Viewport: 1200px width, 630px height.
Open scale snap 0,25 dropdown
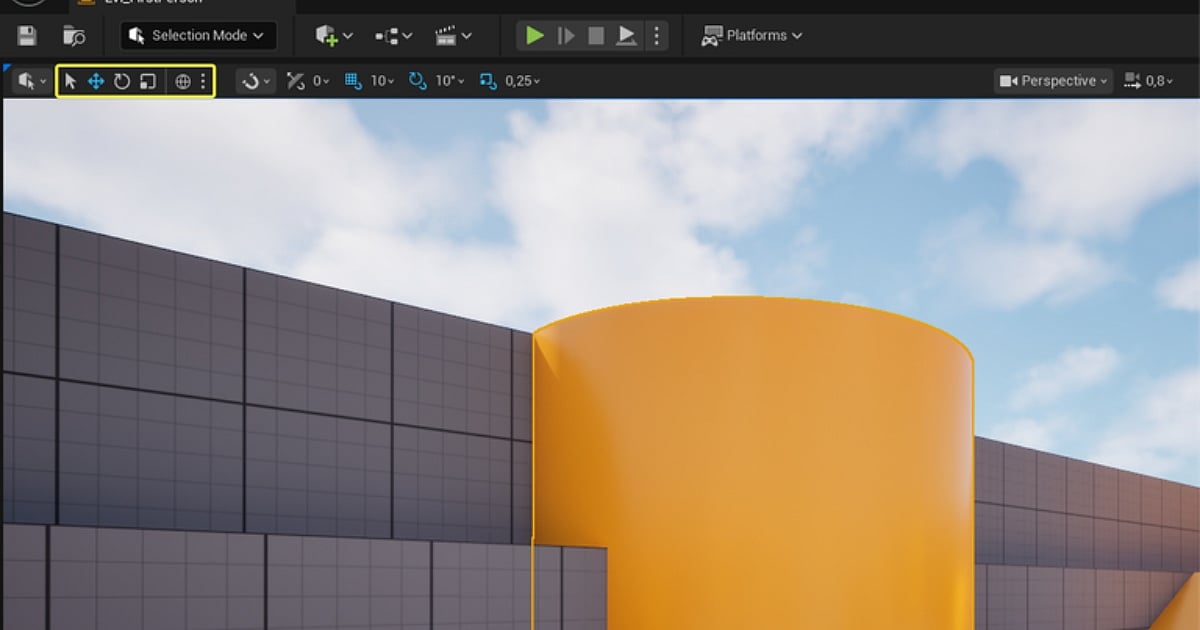coord(522,81)
